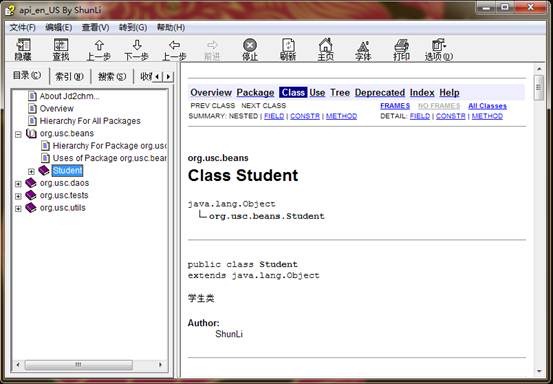Collapse the org.usc.beans tree node
Viewport: 553px width, 384px height.
pos(18,134)
